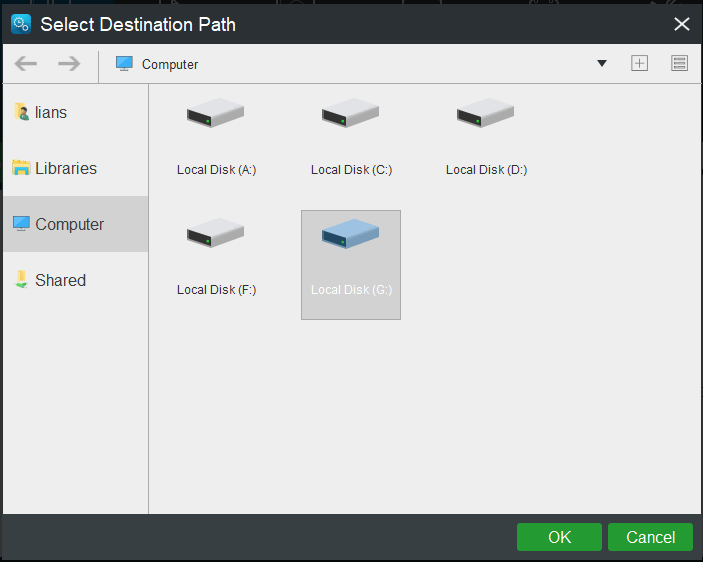This screenshot has height=562, width=703.
Task: Select Local Disk (G:) drive icon
Action: (x=350, y=233)
